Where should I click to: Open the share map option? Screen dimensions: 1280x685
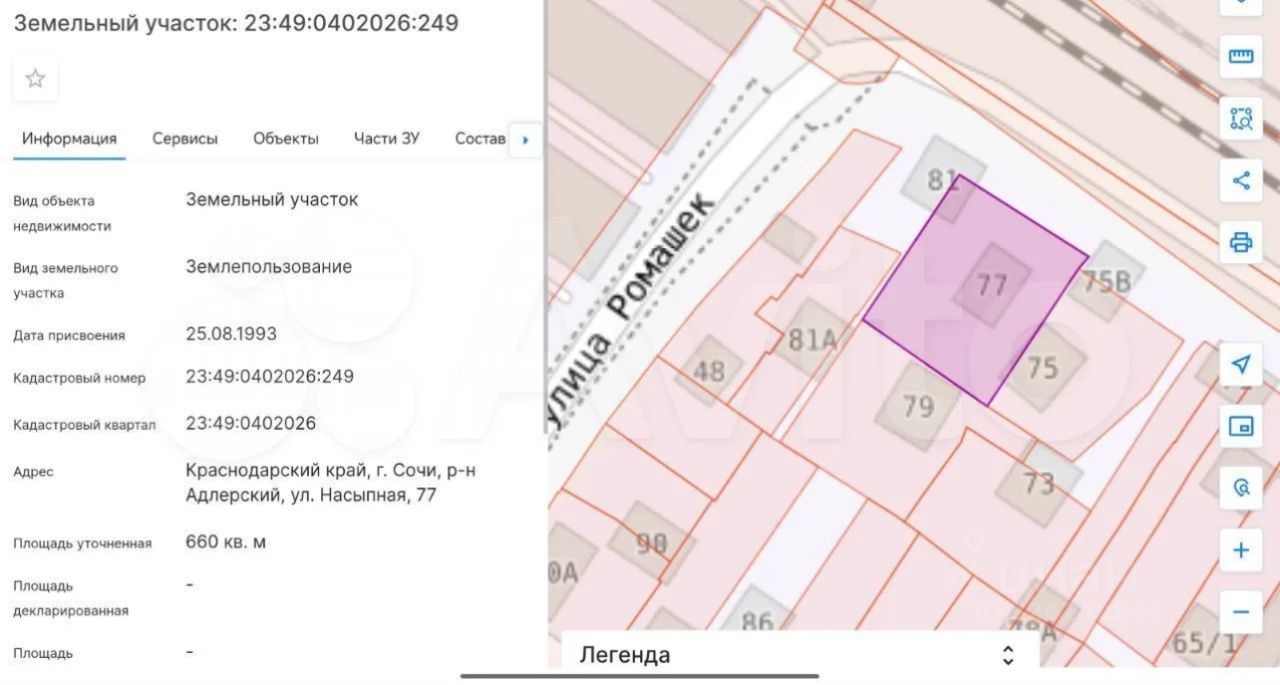(1241, 181)
